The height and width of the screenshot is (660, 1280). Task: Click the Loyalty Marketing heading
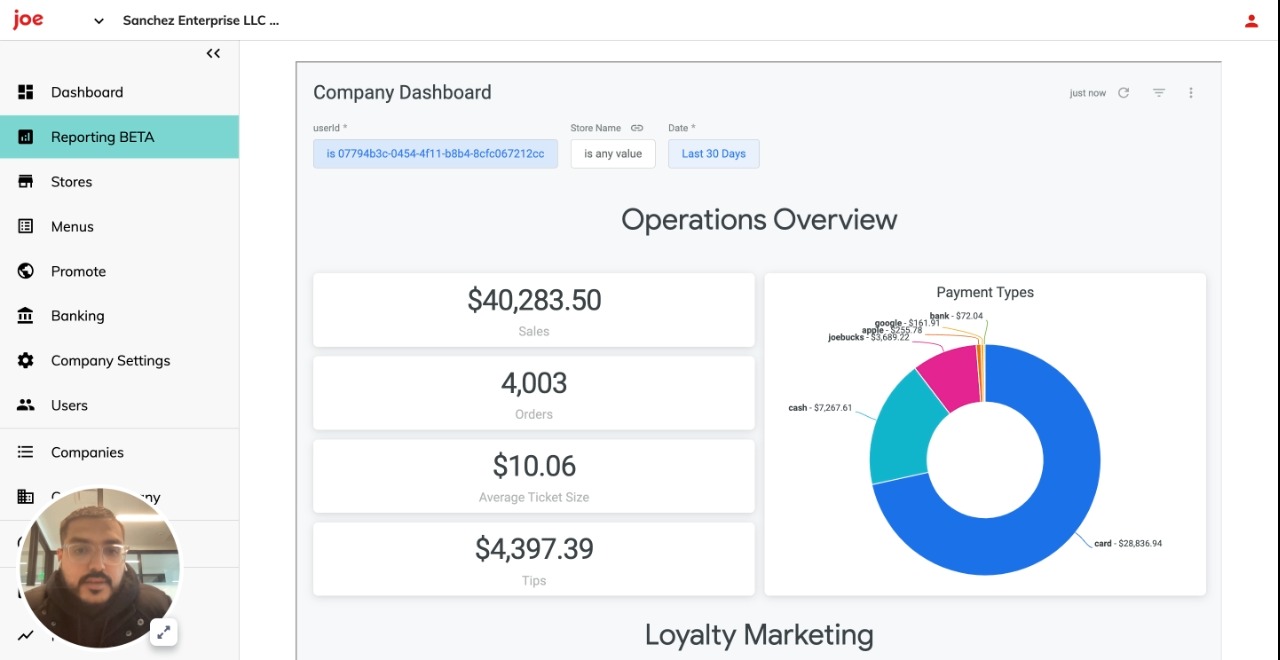tap(759, 635)
